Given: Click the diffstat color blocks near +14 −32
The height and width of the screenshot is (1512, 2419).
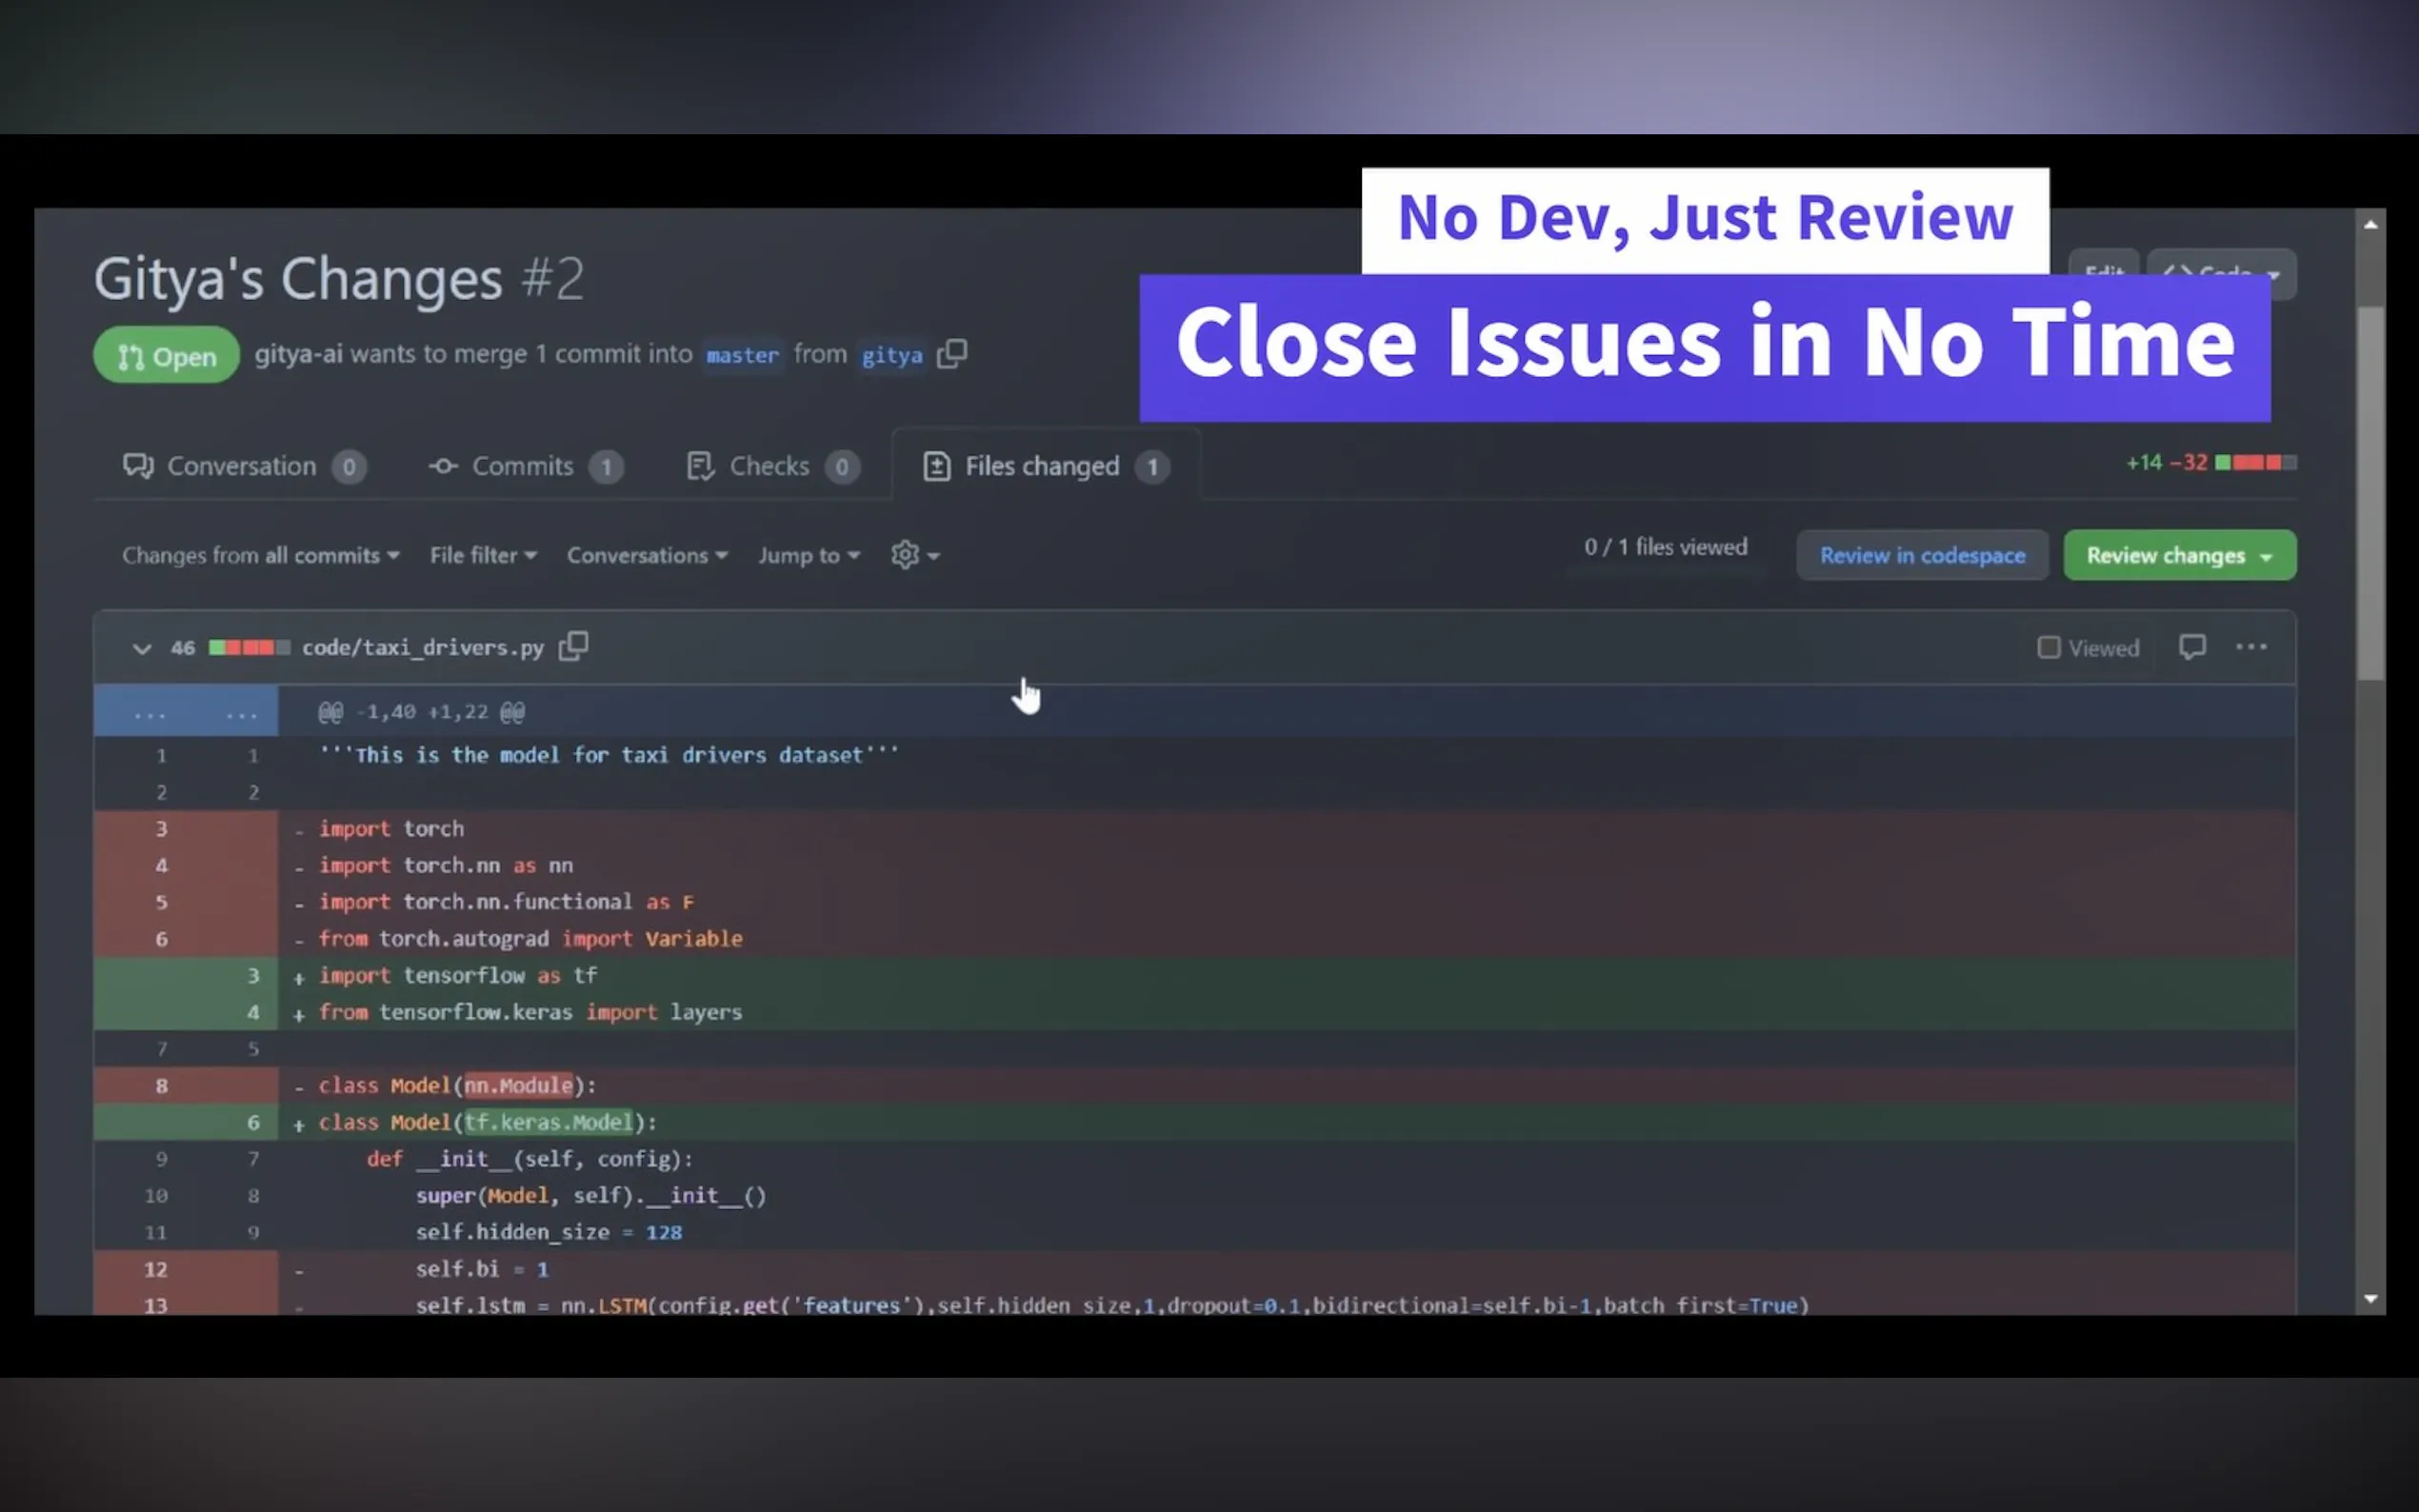Looking at the screenshot, I should point(2255,462).
